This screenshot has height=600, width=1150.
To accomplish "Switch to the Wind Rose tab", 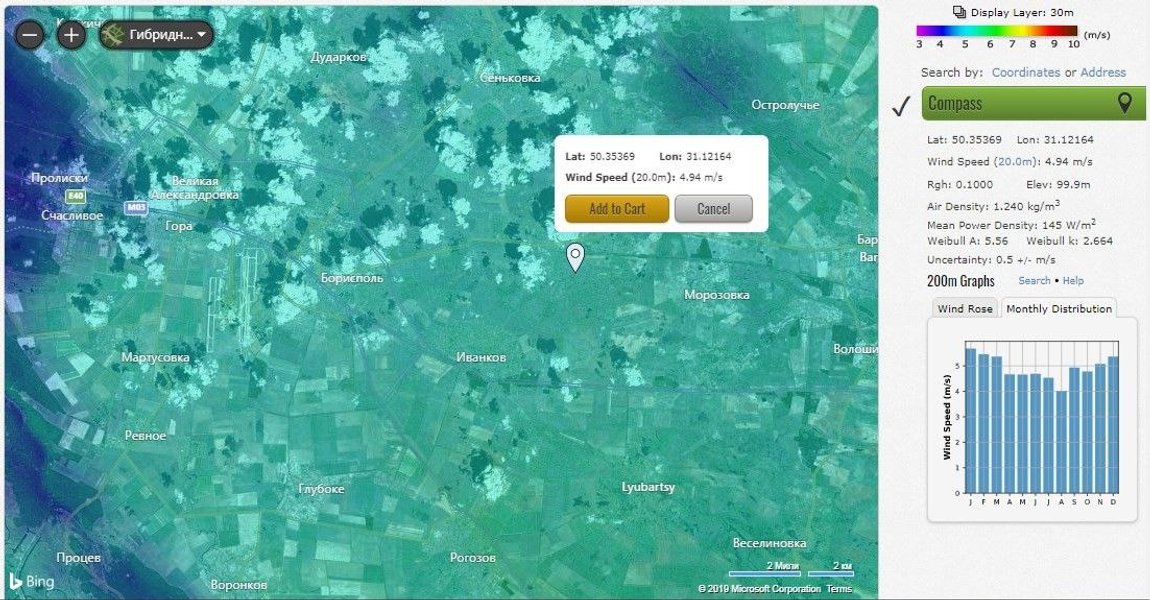I will [x=964, y=309].
